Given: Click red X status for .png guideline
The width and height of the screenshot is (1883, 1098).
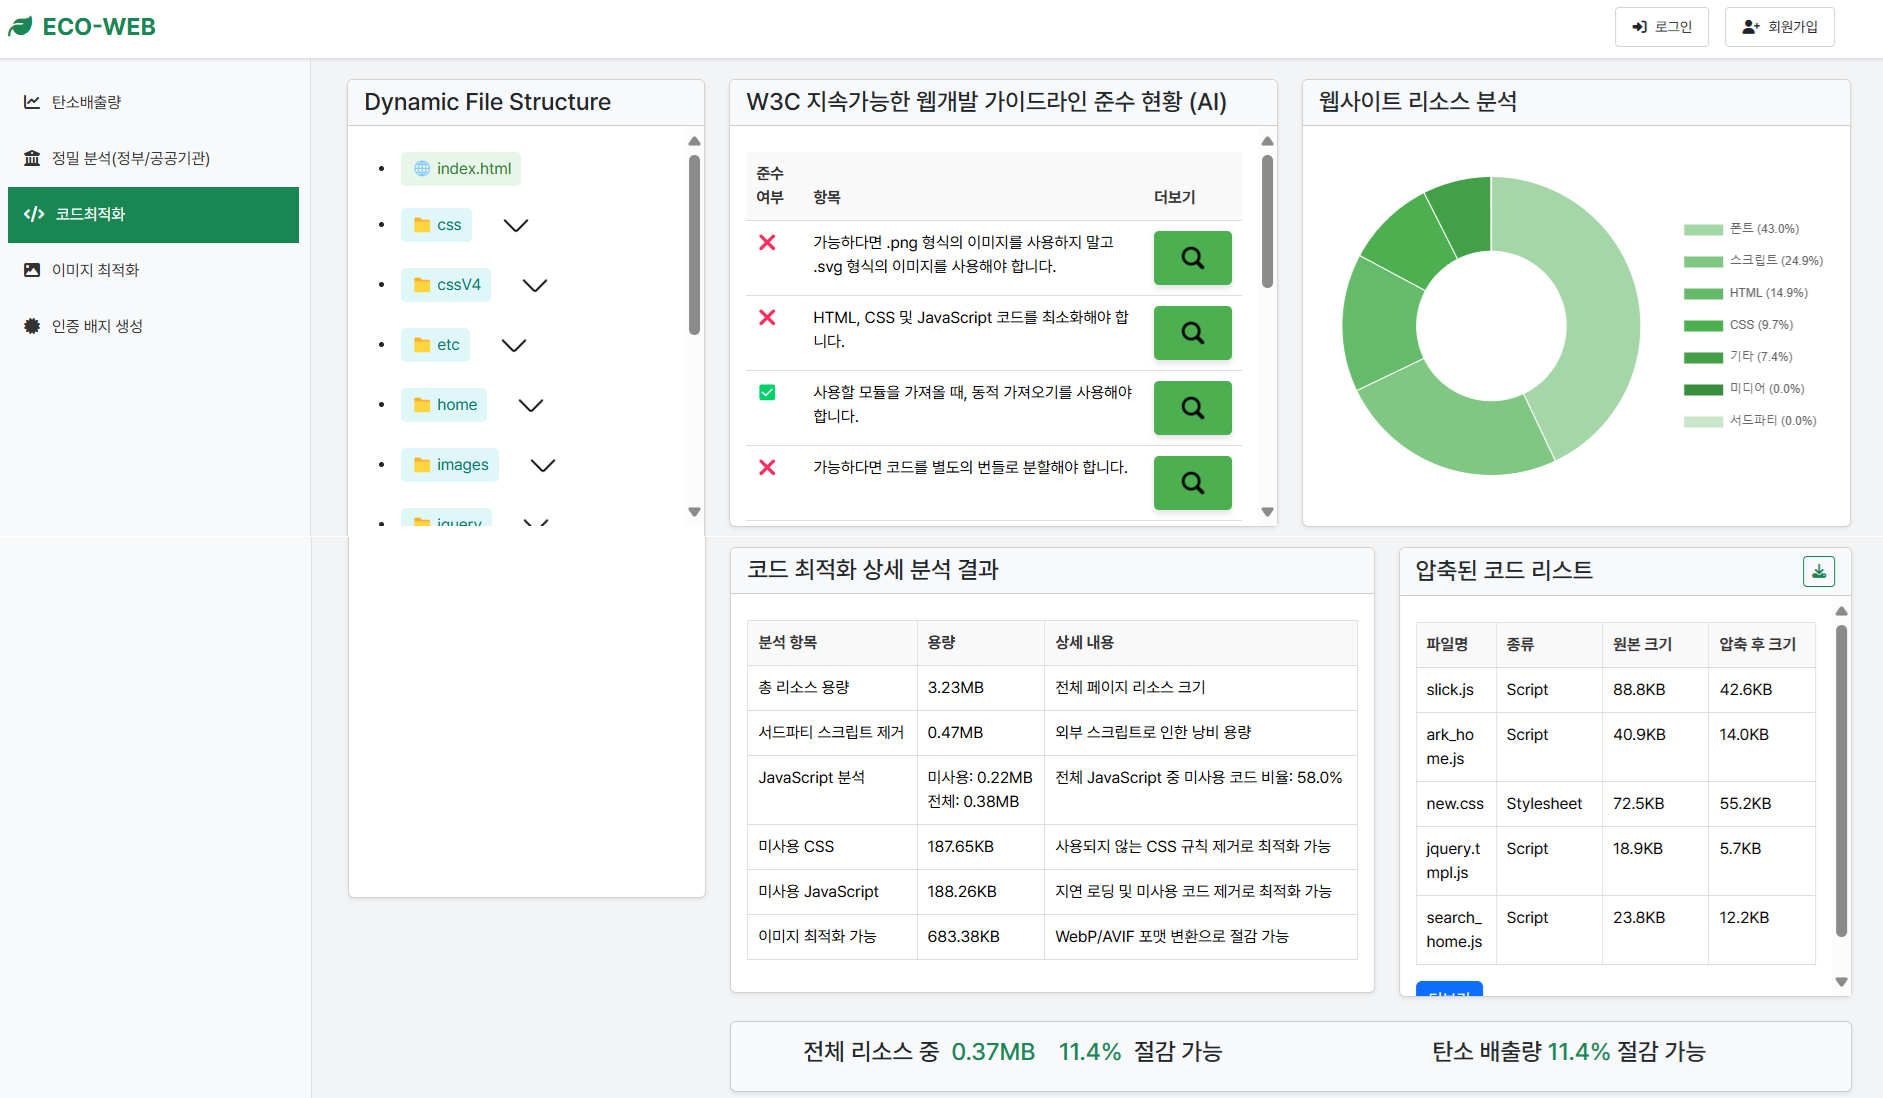Looking at the screenshot, I should (767, 243).
